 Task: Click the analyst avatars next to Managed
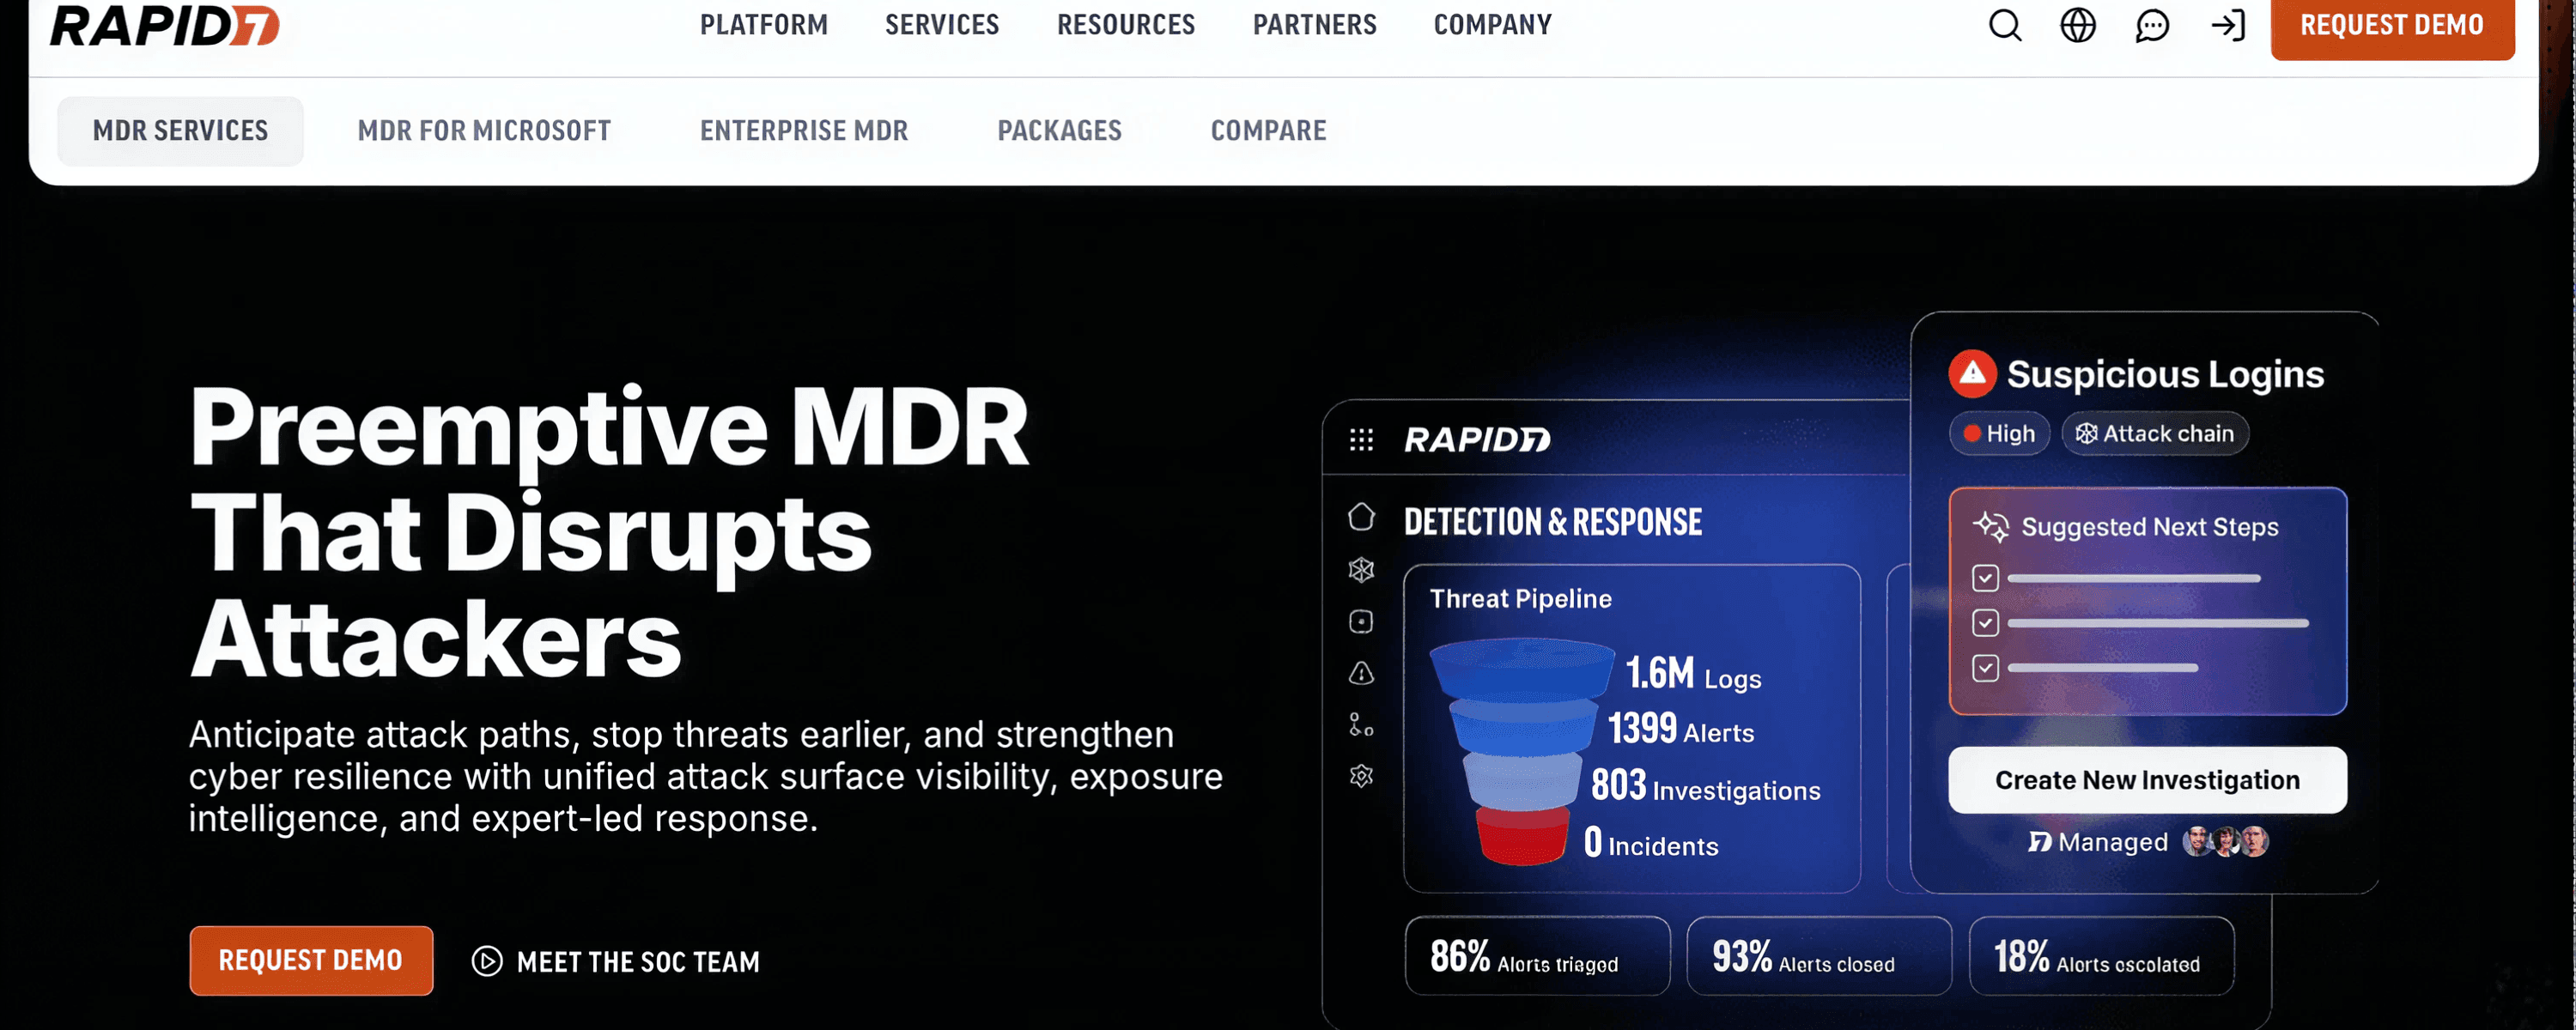[x=2226, y=841]
